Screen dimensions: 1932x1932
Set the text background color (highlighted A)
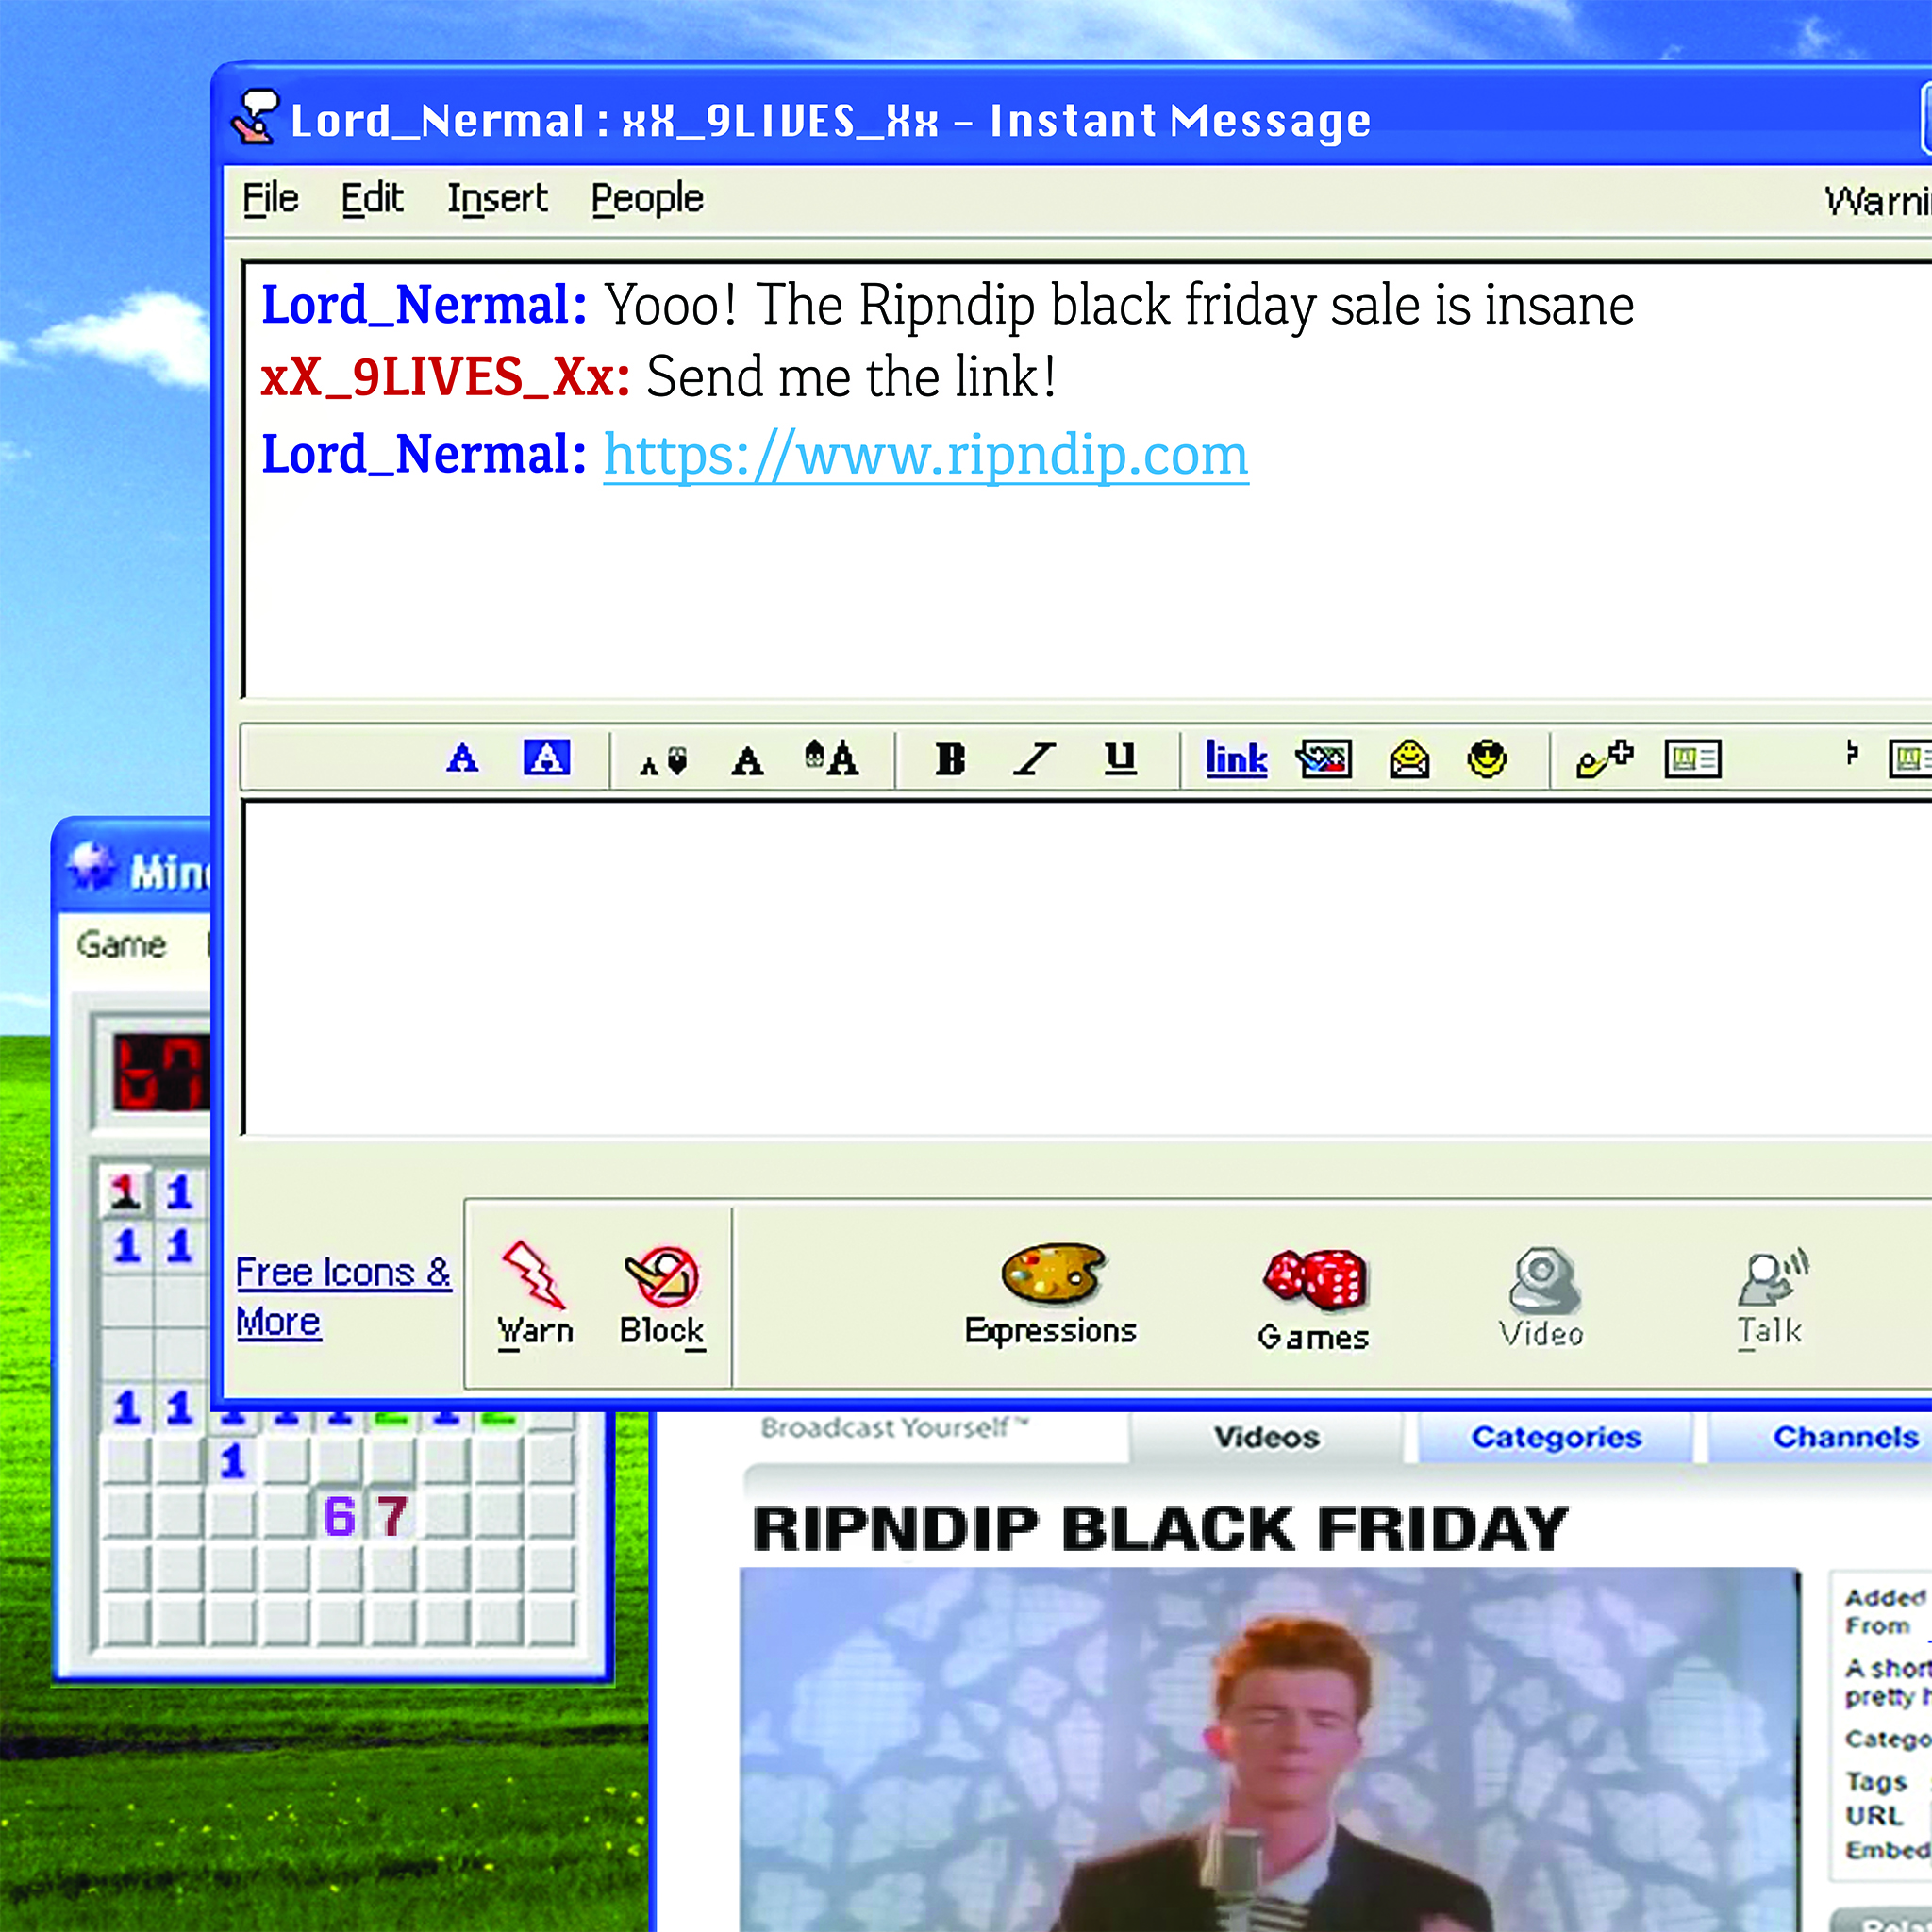tap(547, 758)
